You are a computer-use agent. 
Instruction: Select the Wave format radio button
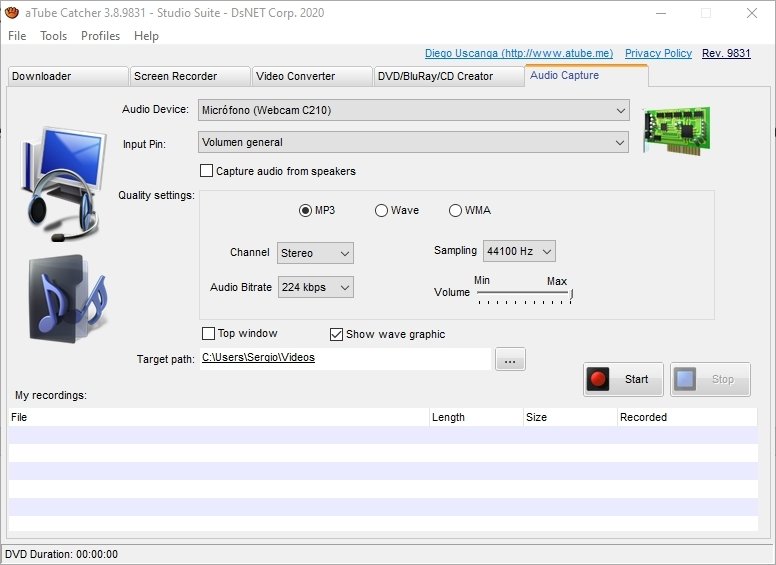(381, 210)
